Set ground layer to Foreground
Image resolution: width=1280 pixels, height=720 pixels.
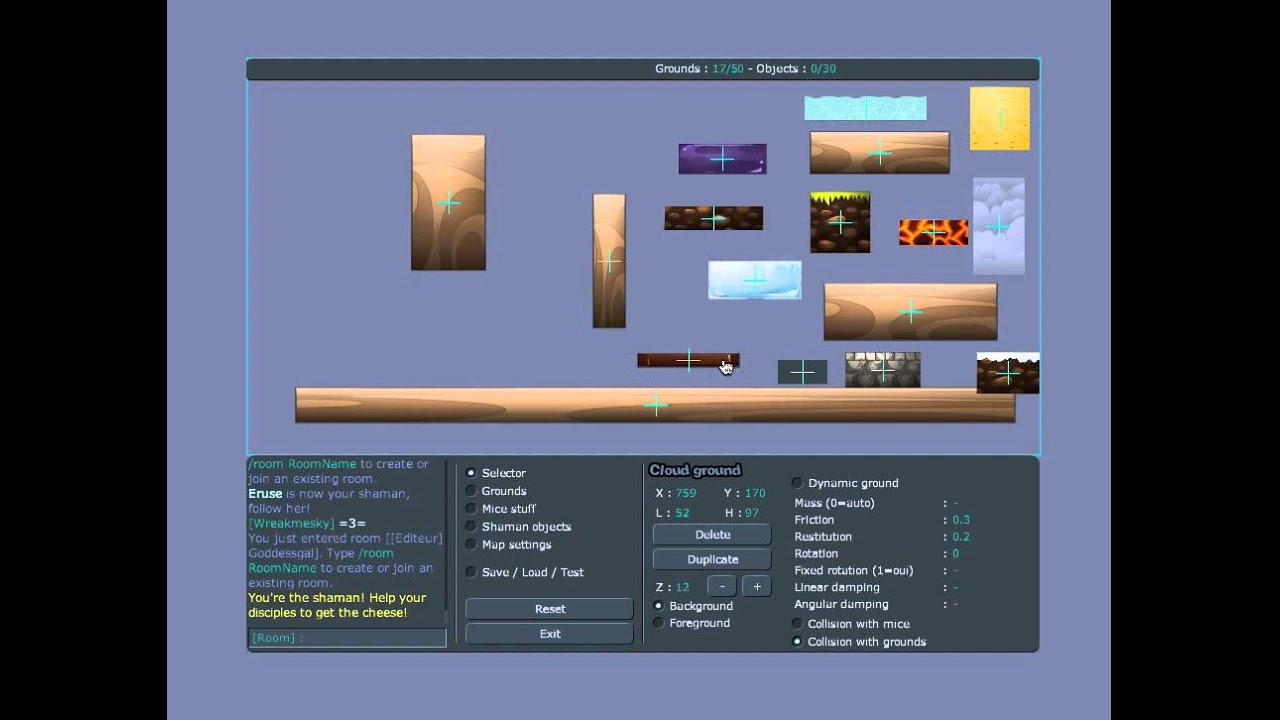click(692, 623)
